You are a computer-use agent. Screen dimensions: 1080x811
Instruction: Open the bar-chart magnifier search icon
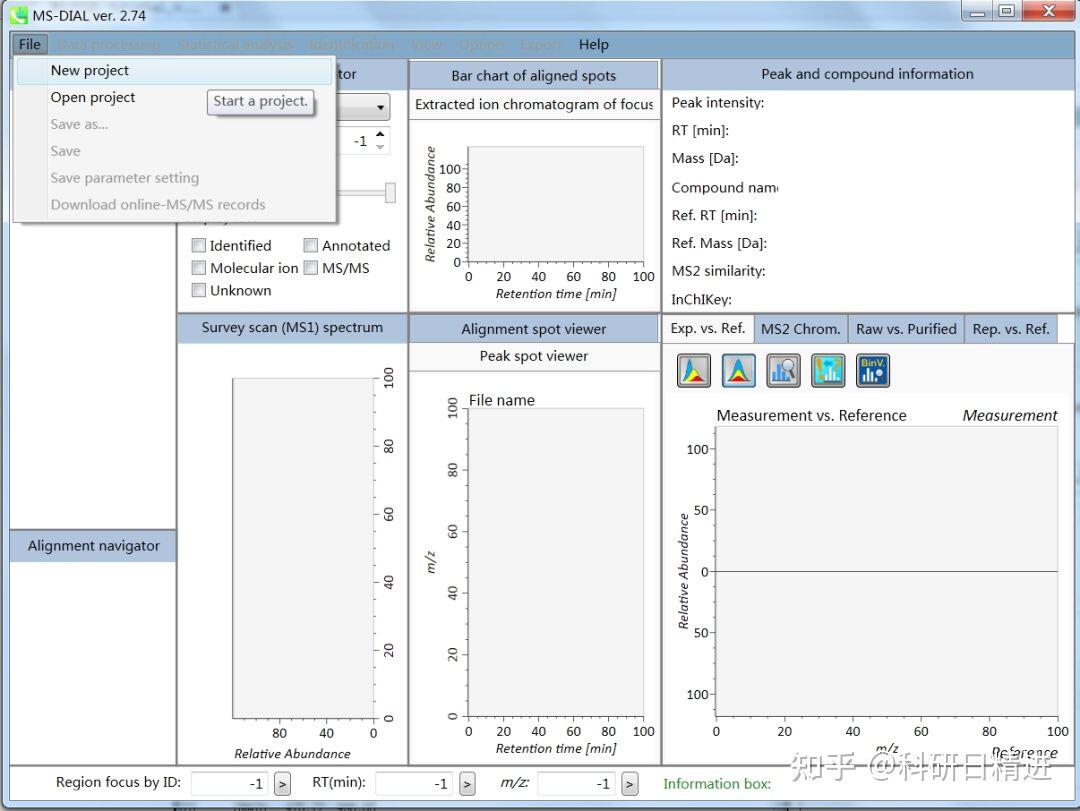783,371
